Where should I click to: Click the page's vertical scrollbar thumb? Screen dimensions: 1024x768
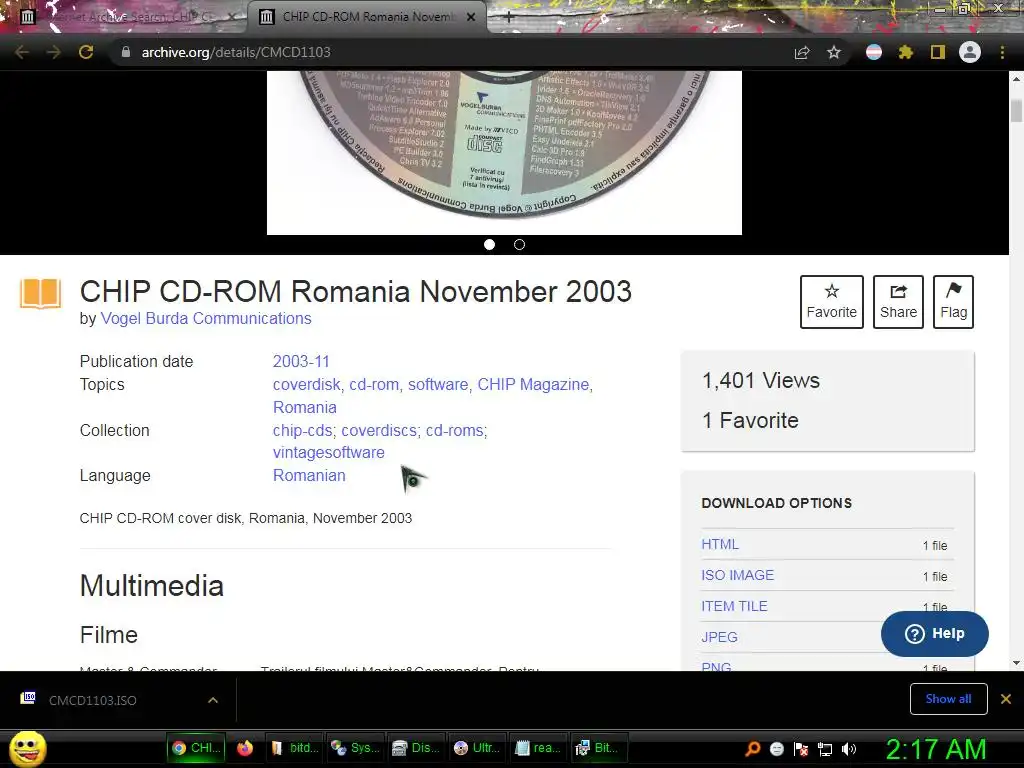(1016, 110)
